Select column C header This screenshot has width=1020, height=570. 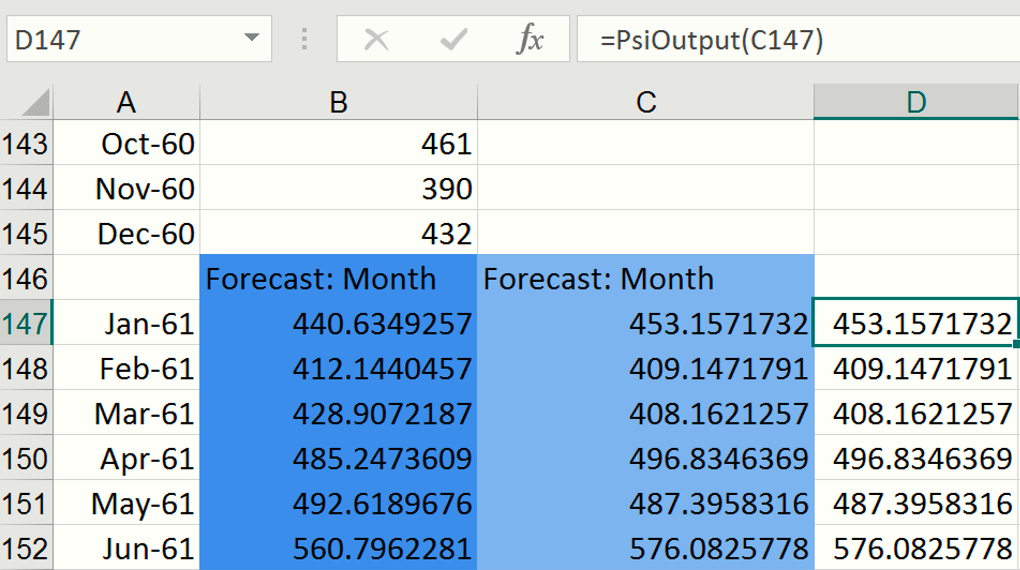coord(646,102)
